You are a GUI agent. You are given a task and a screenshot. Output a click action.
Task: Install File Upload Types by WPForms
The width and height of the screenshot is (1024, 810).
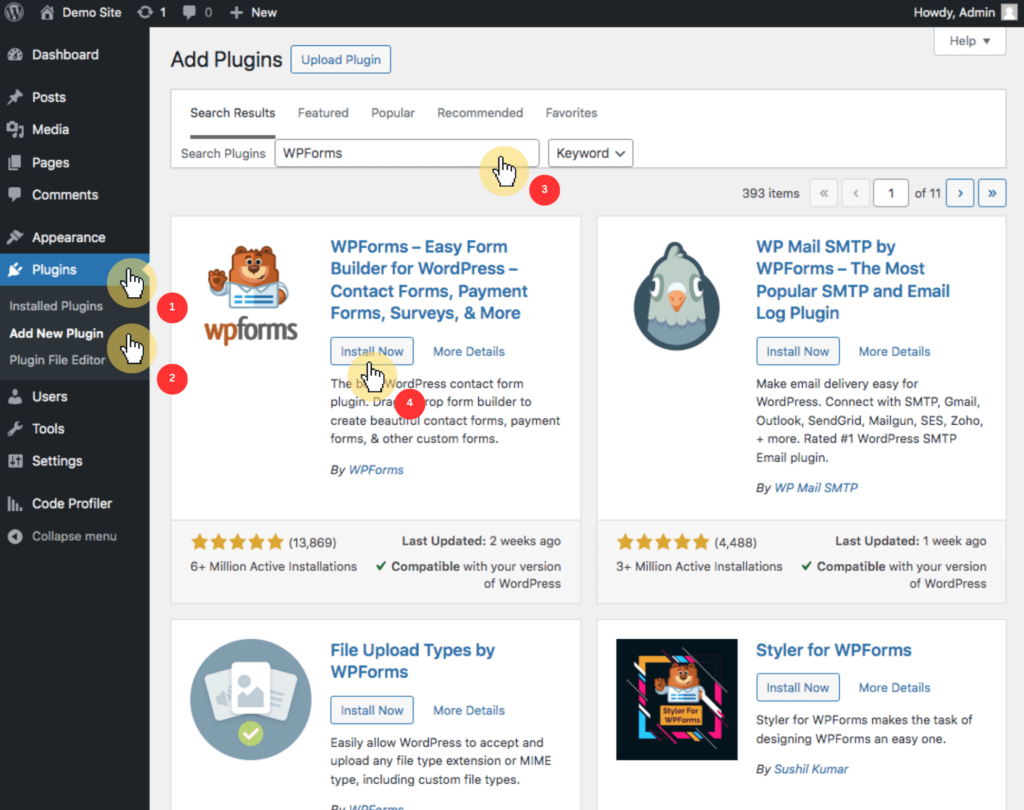372,710
